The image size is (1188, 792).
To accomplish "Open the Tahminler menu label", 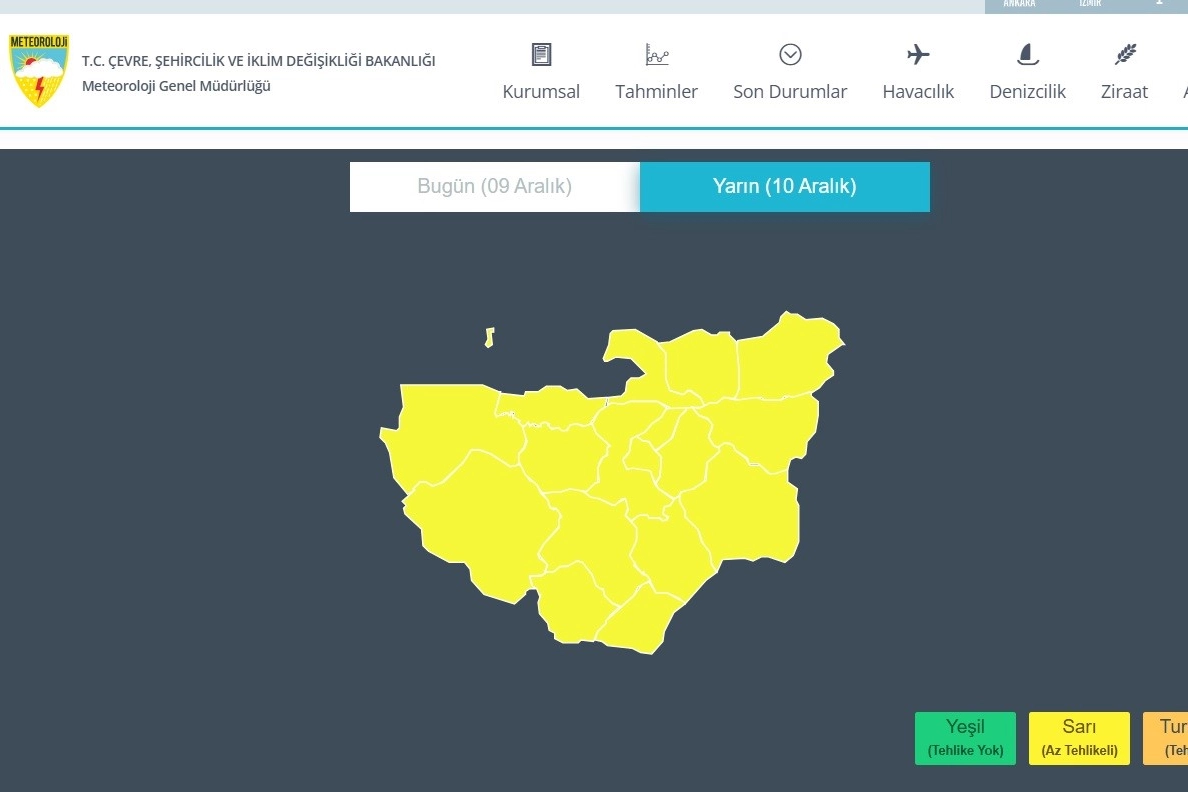I will (657, 92).
